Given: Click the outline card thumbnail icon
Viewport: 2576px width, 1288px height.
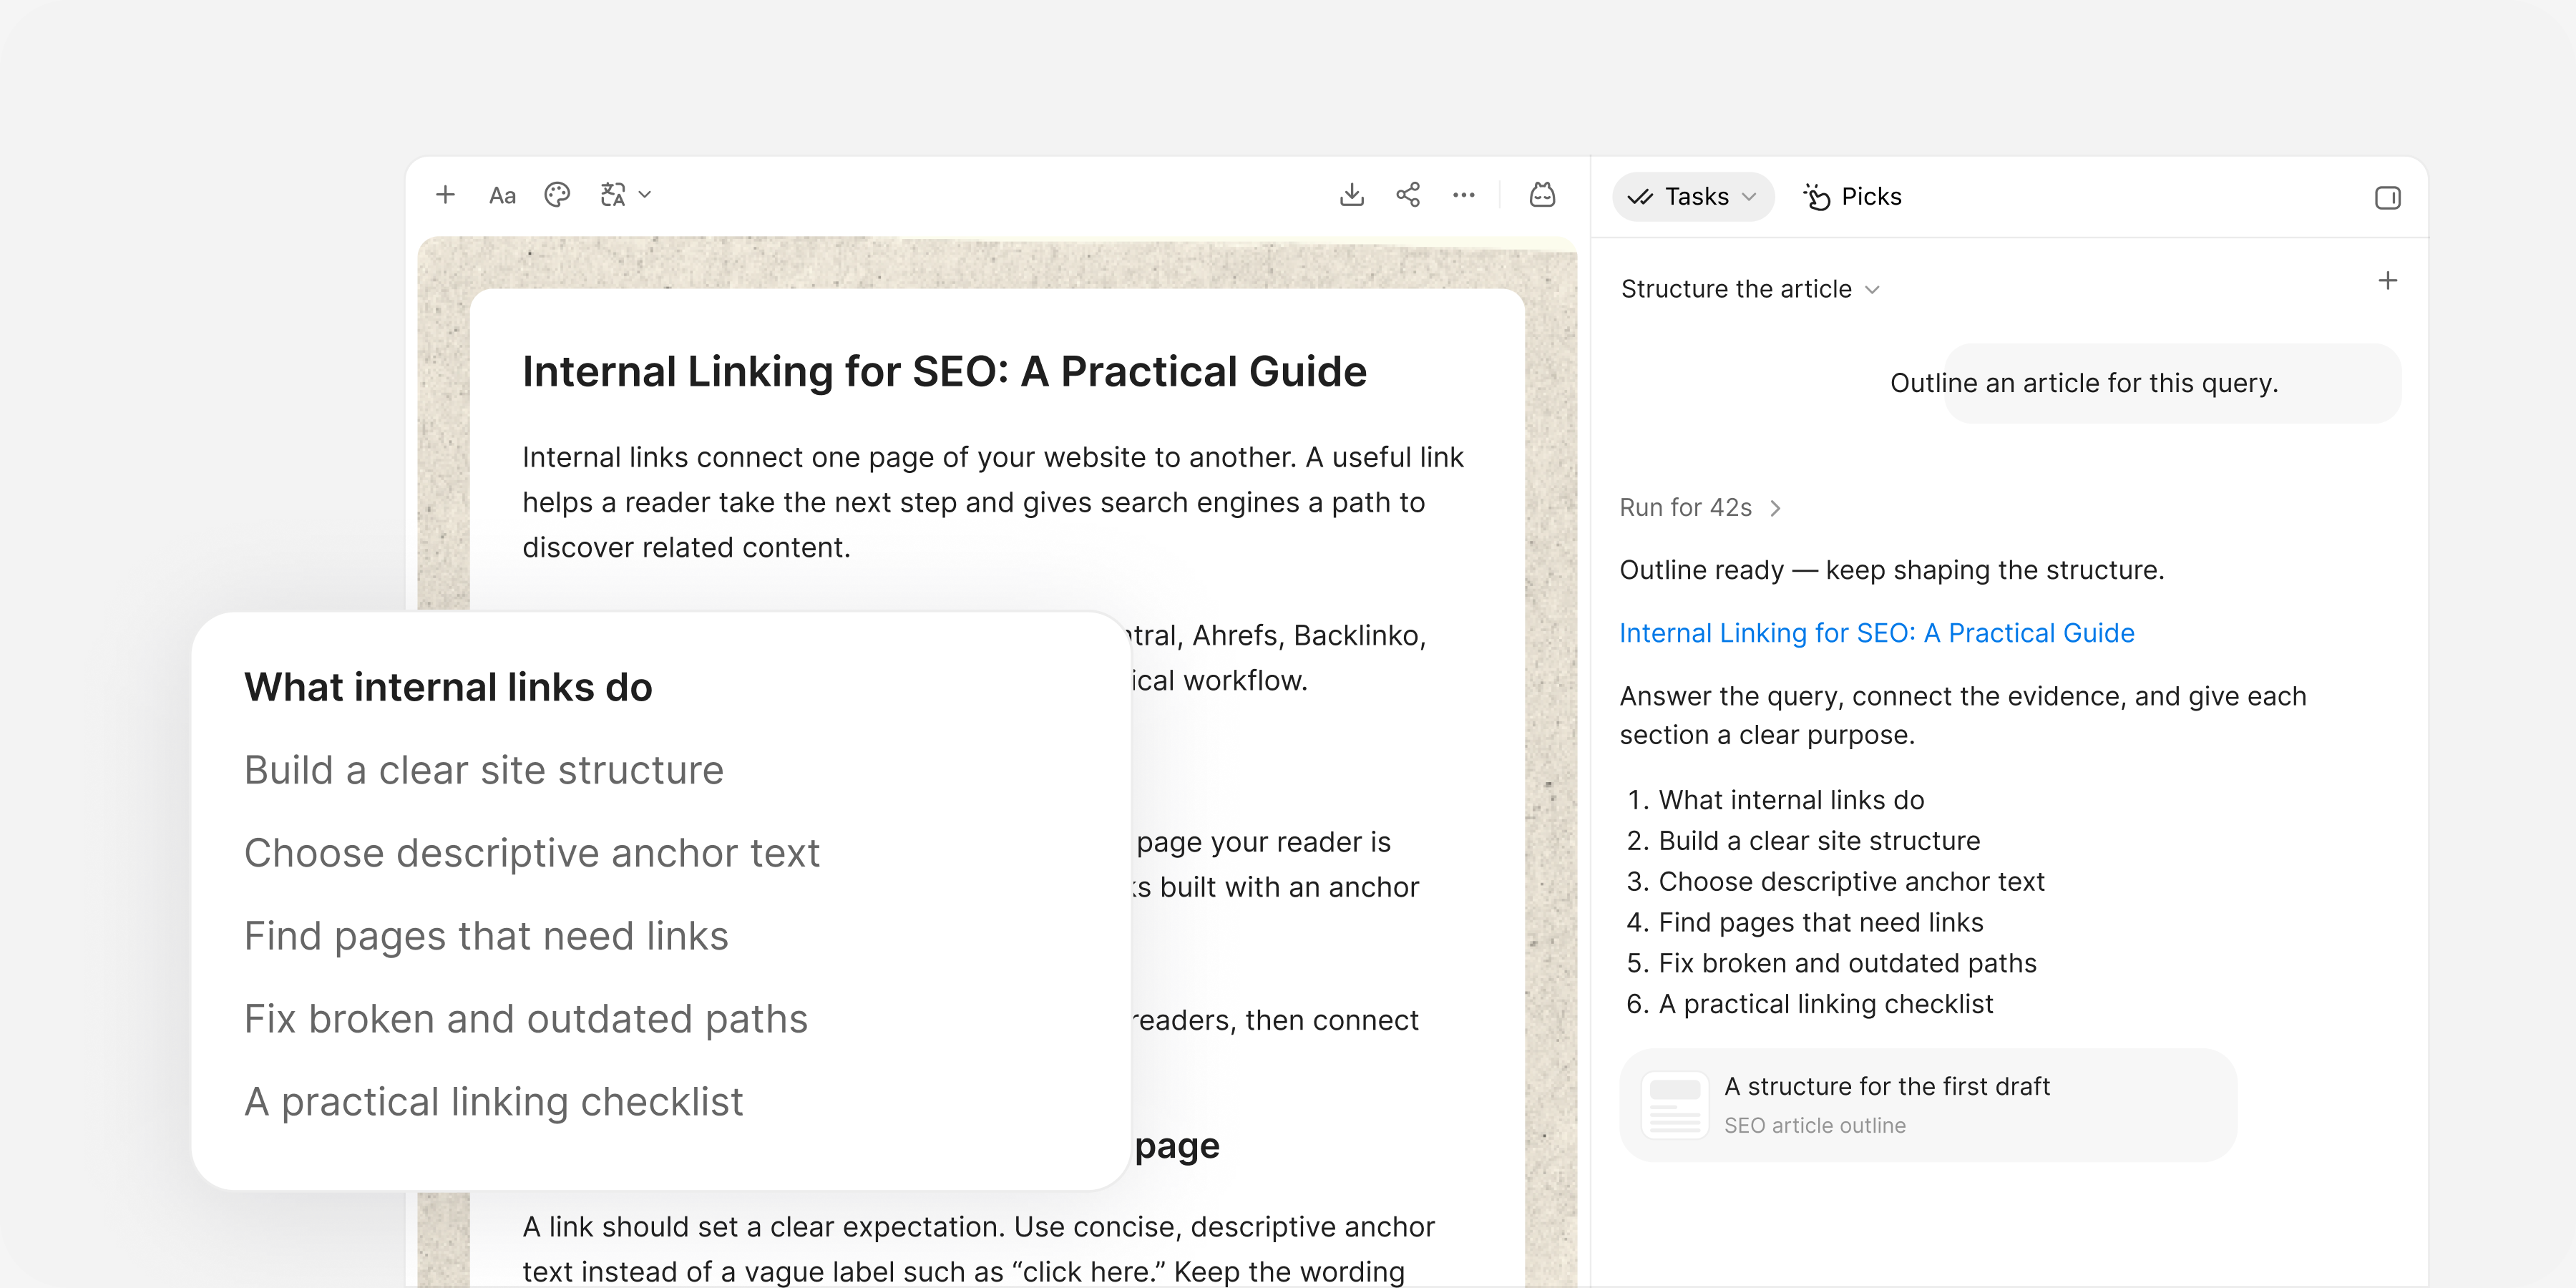Looking at the screenshot, I should coord(1675,1105).
